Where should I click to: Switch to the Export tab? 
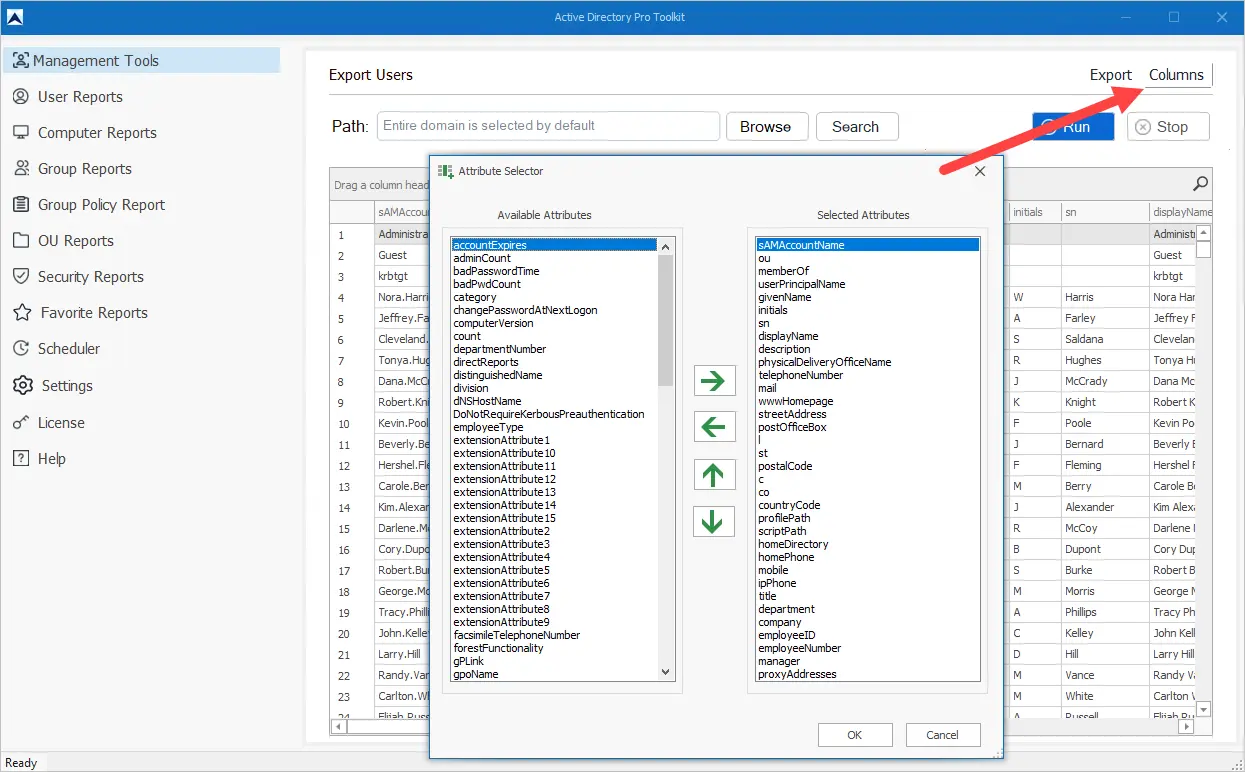click(1110, 75)
